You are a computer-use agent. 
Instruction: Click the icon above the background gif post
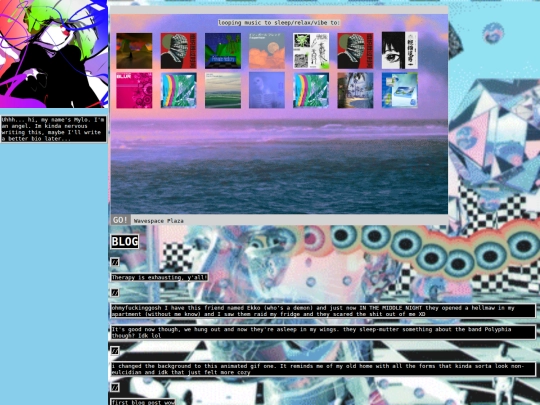(x=115, y=351)
